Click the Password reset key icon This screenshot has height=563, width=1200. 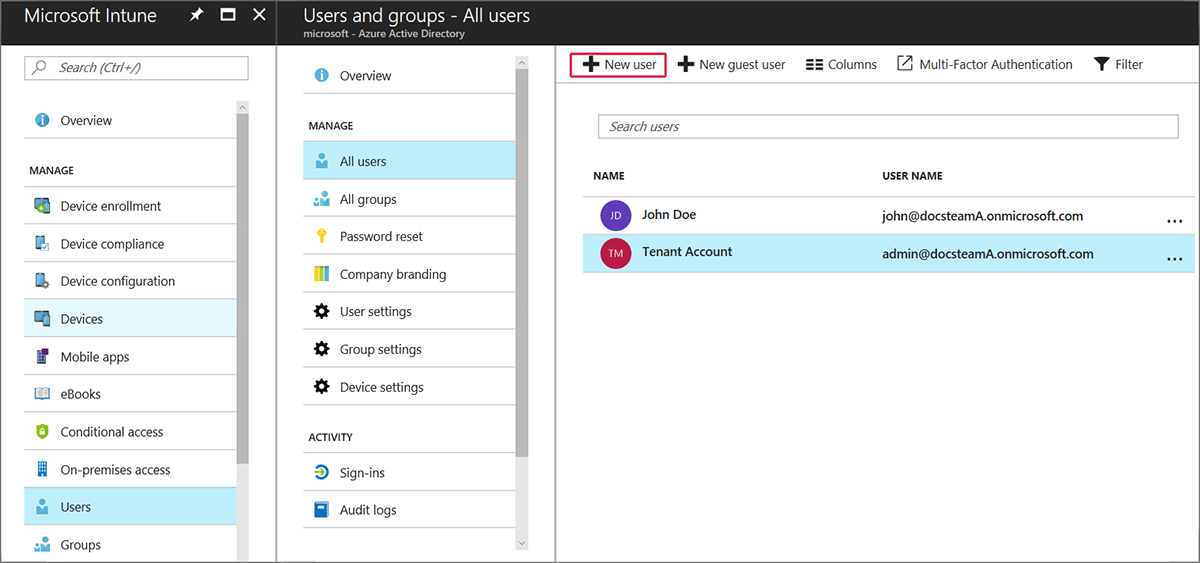(321, 236)
